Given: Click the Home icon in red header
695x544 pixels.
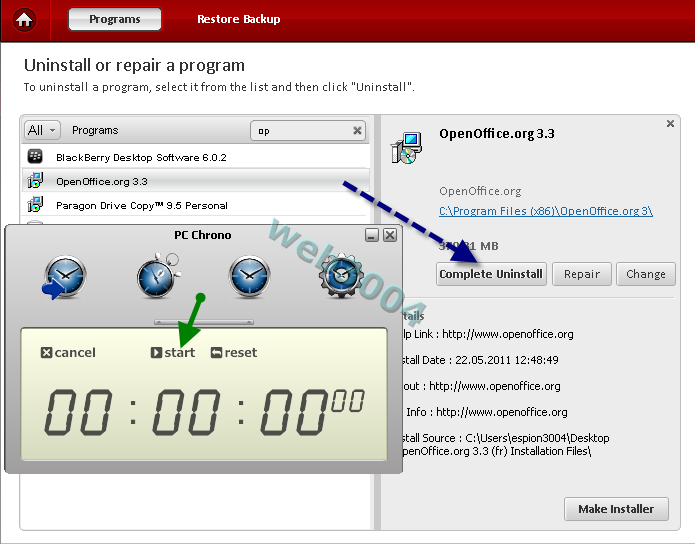Looking at the screenshot, I should 24,20.
